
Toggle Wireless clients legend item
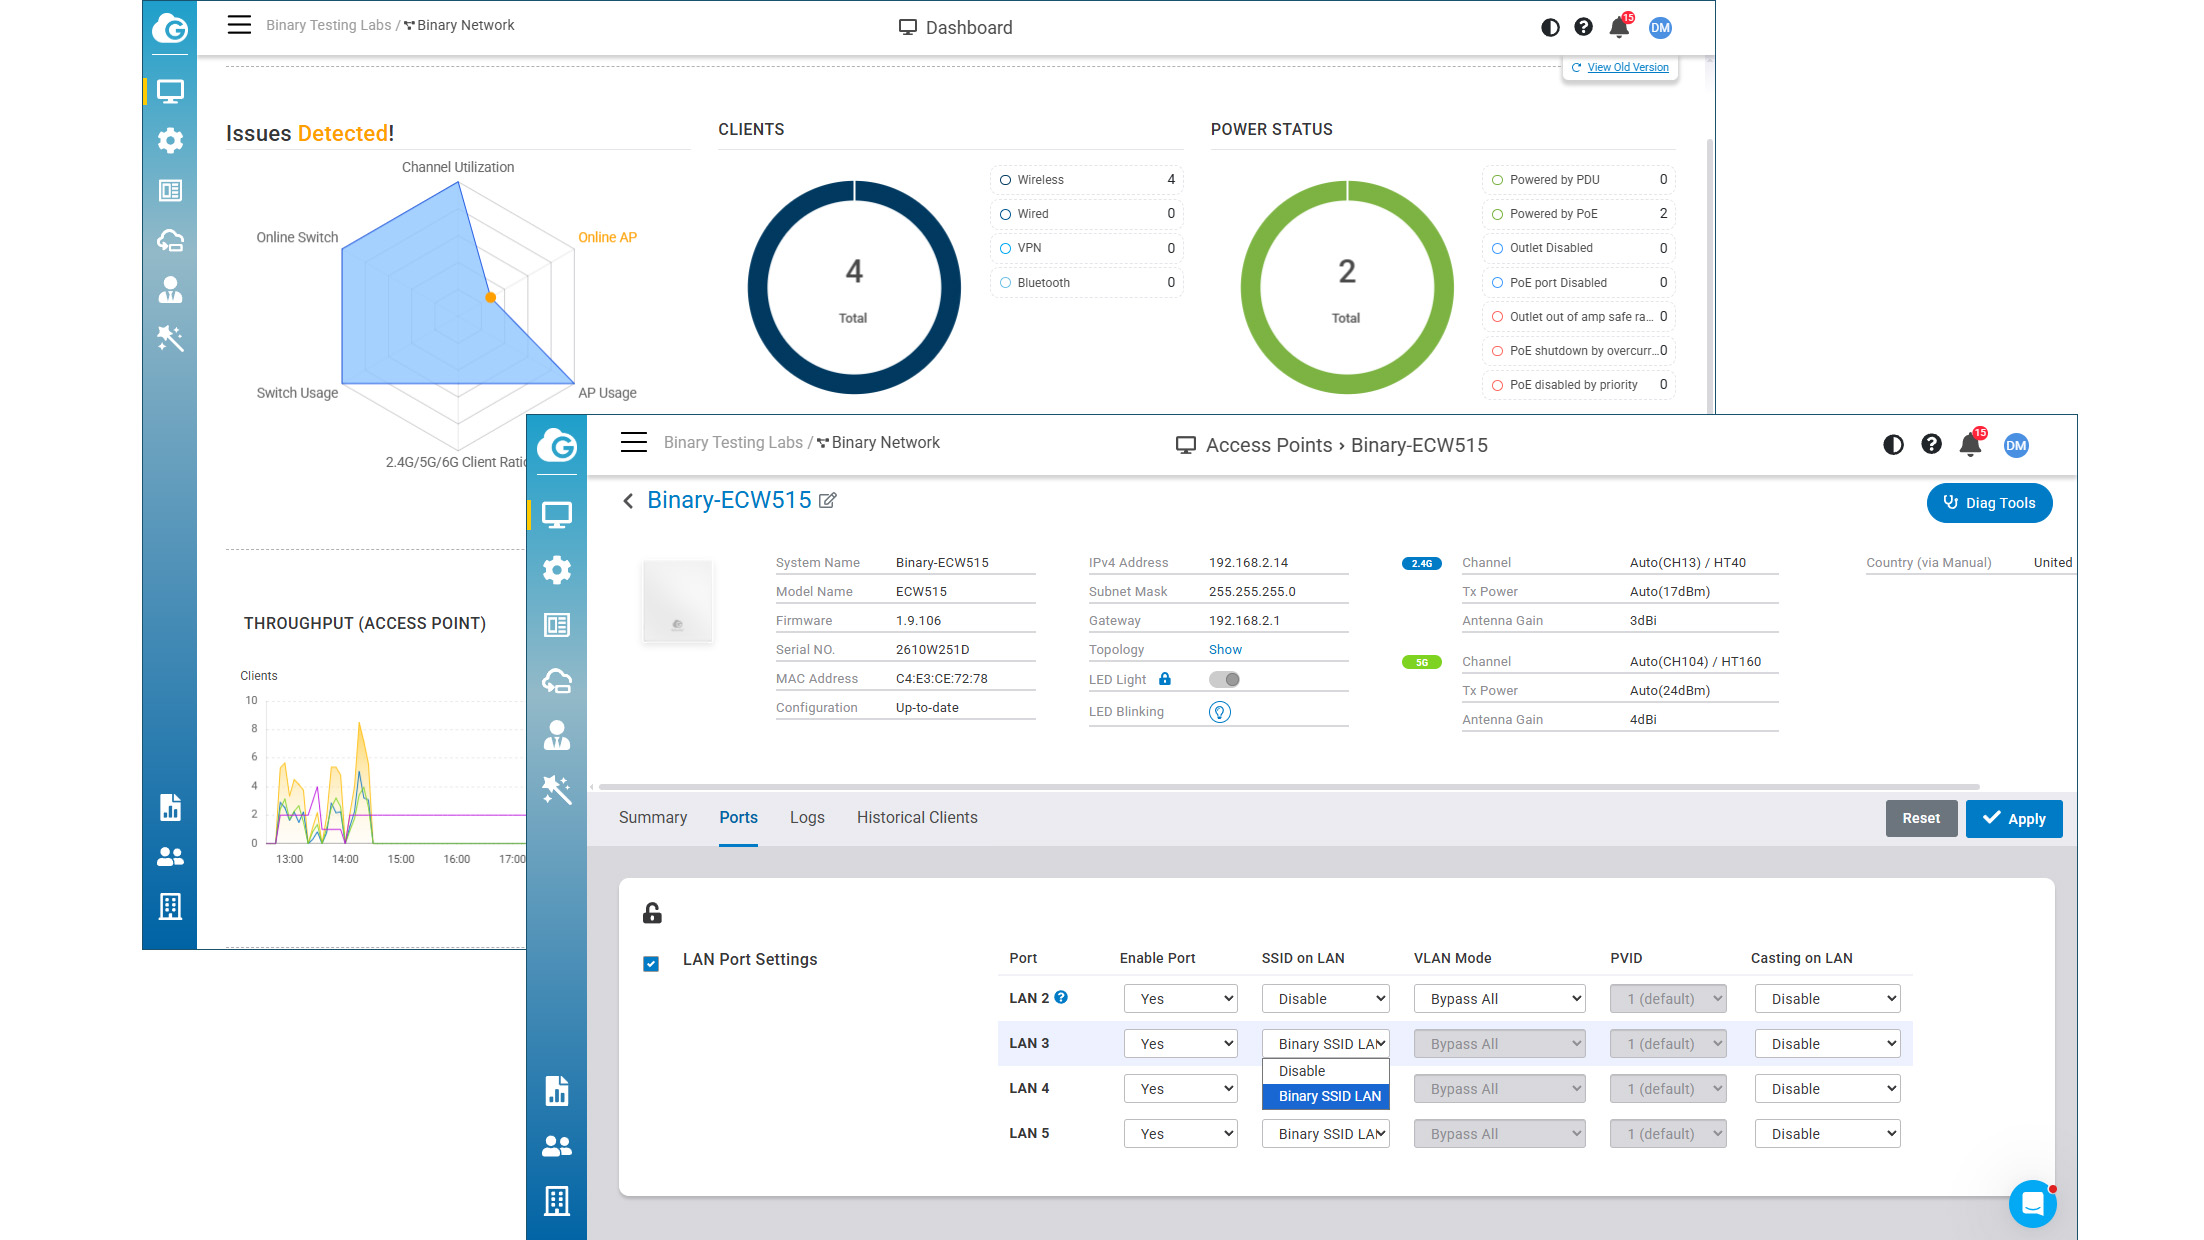point(1087,180)
